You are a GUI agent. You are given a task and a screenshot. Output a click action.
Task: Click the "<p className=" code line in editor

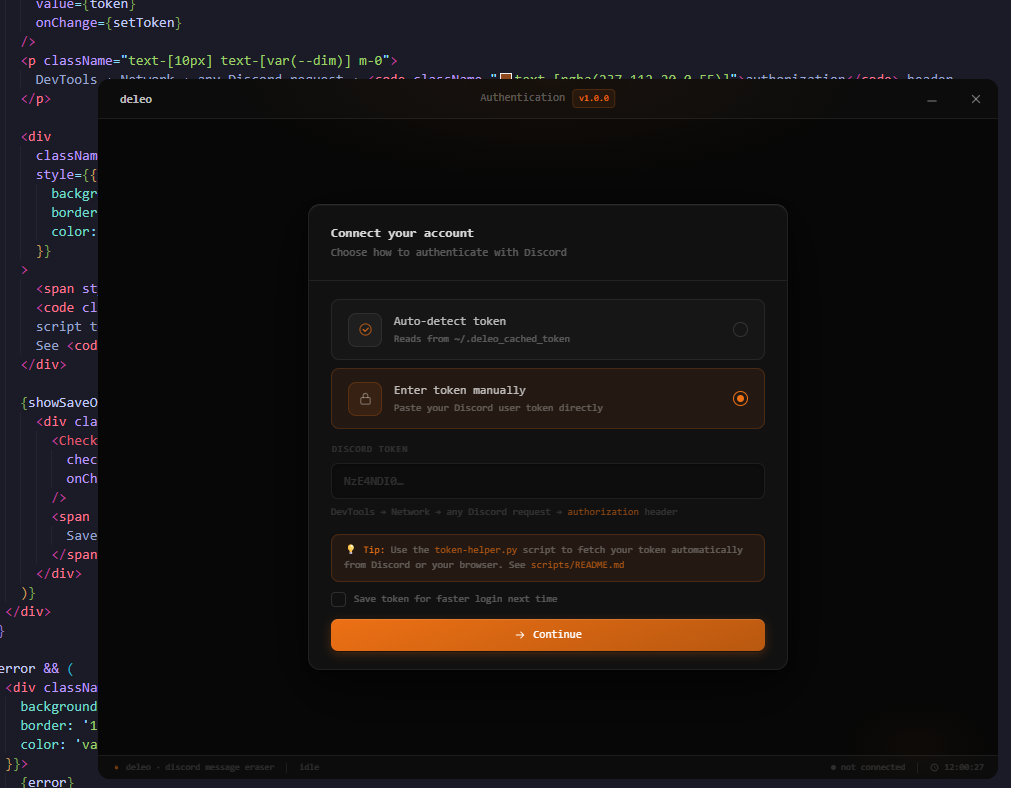coord(209,61)
